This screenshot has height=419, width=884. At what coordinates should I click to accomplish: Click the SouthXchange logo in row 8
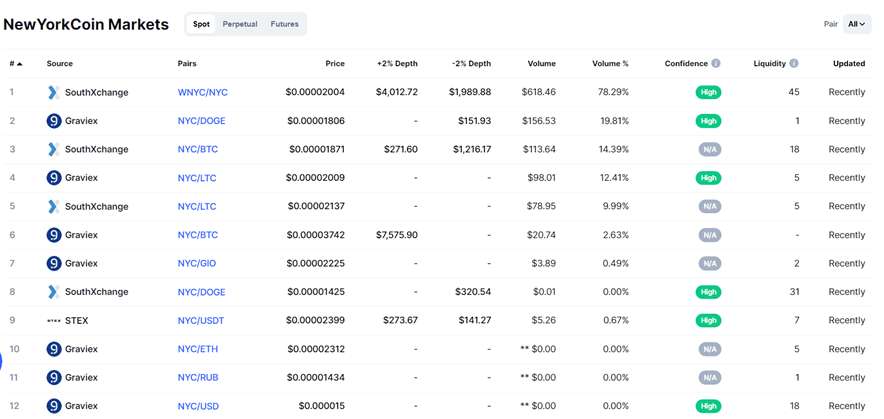coord(54,292)
